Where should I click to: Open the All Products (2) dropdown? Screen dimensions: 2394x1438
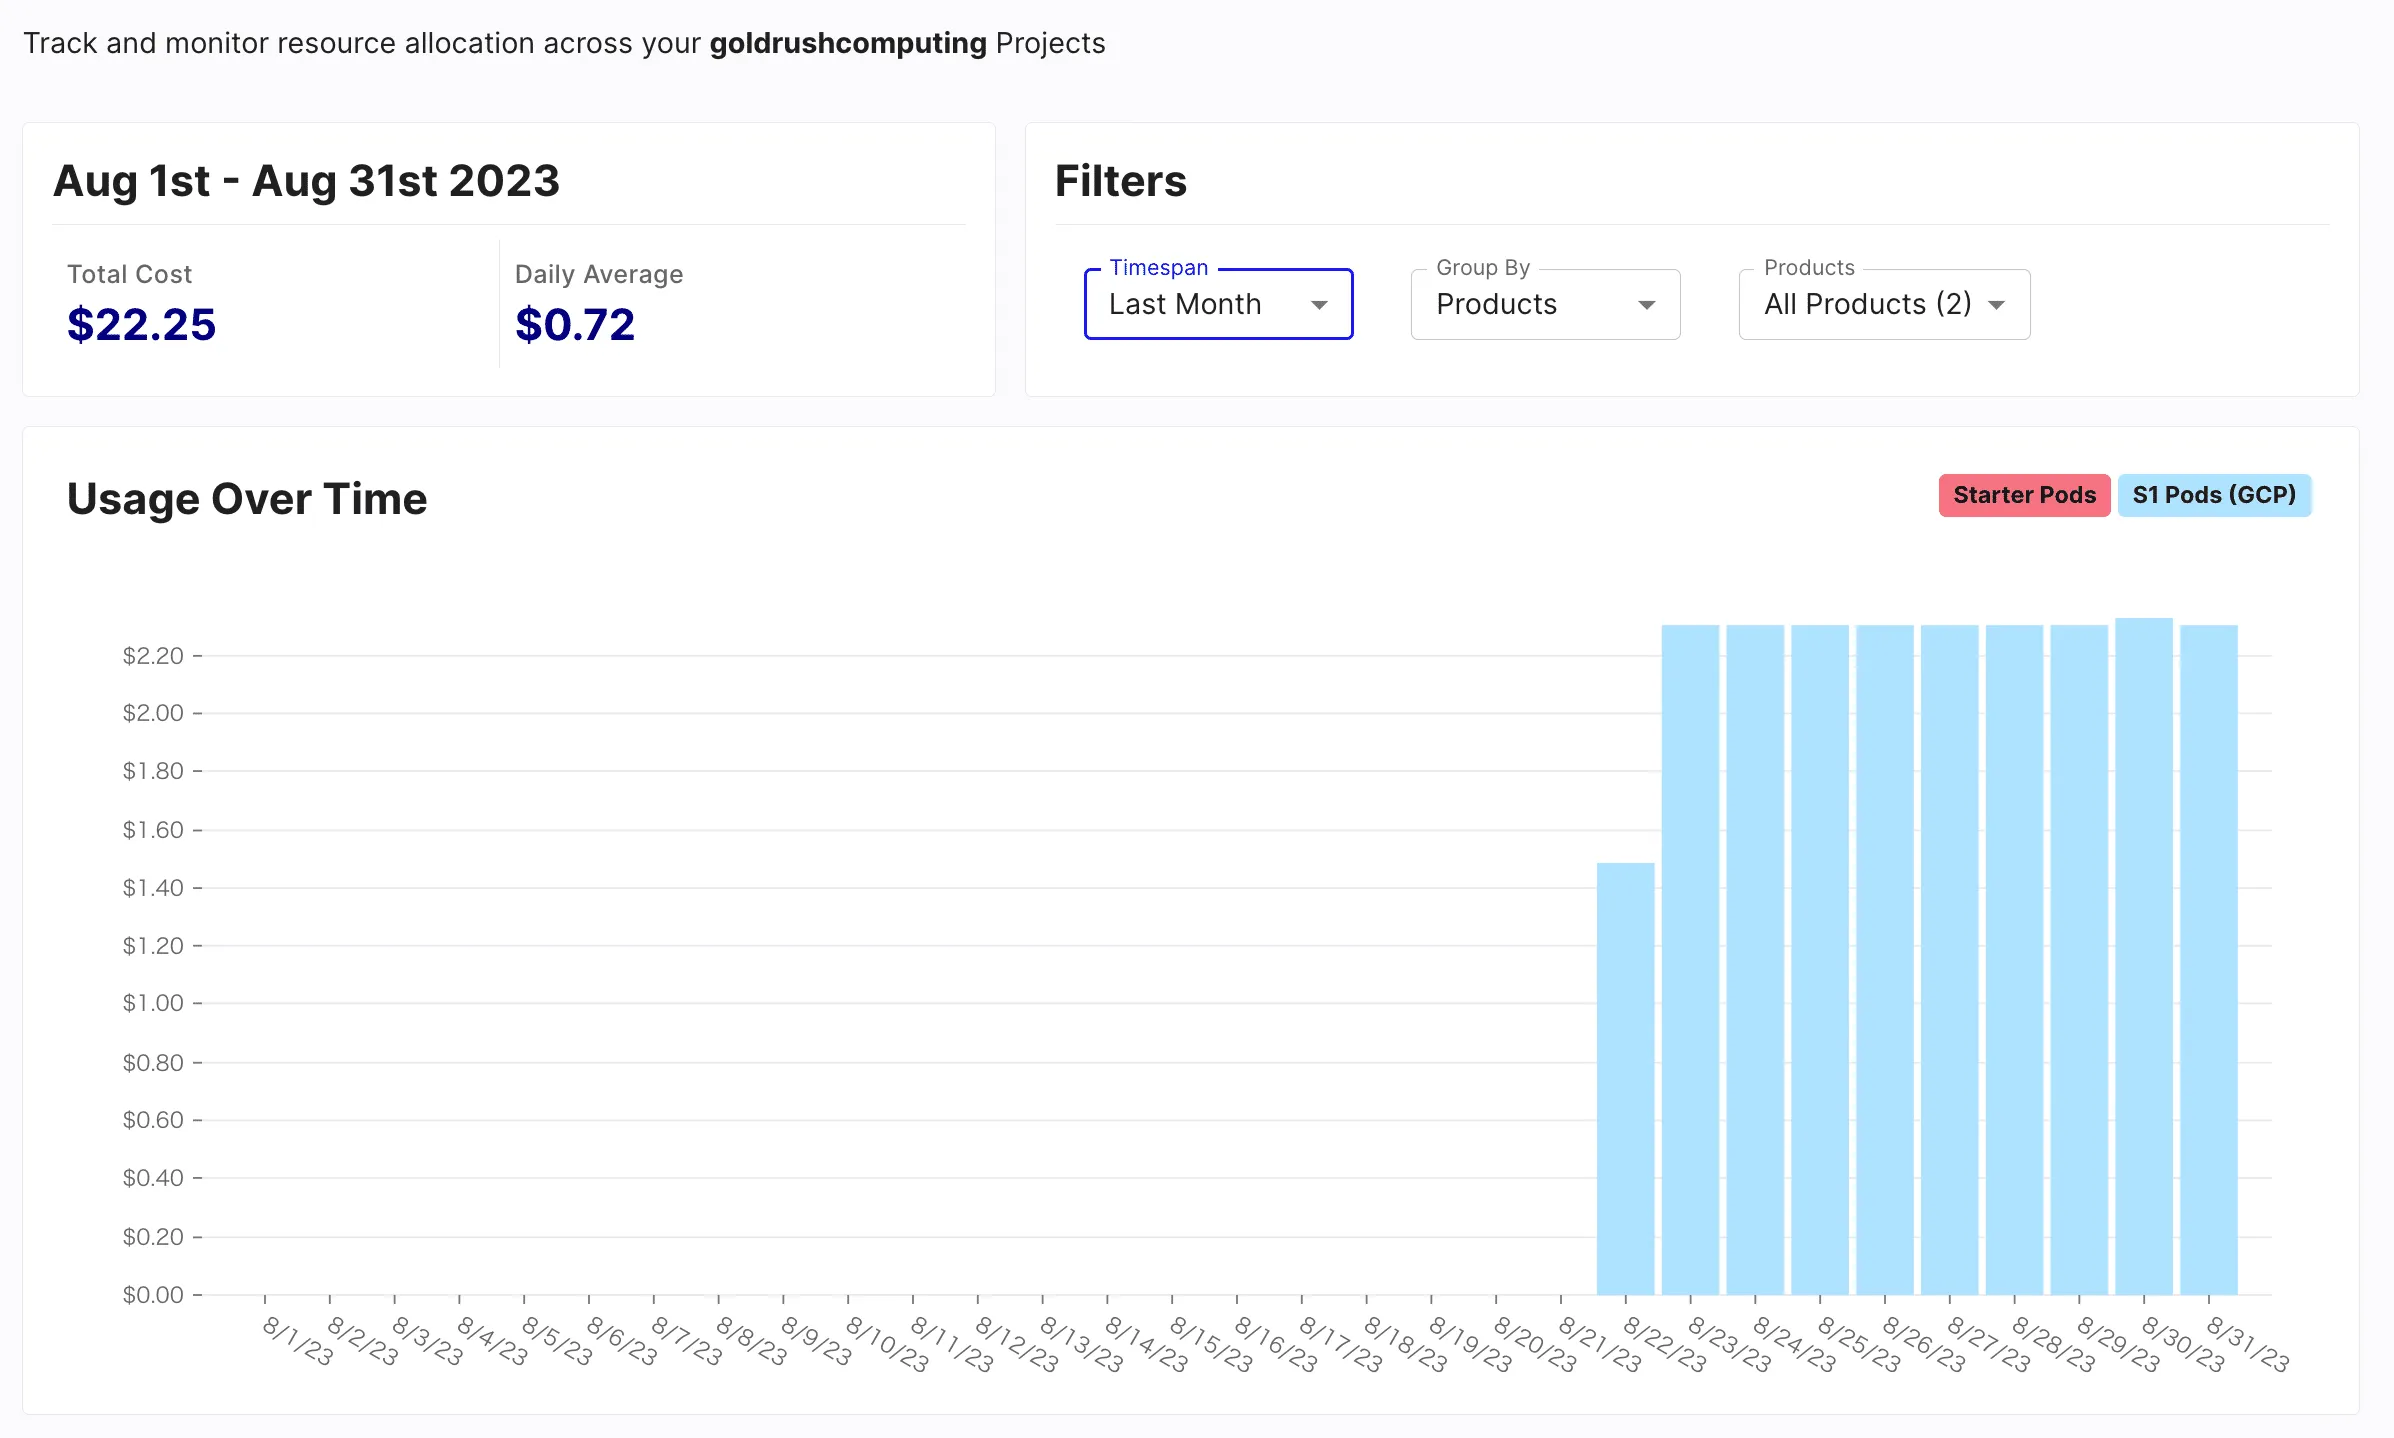click(1884, 304)
